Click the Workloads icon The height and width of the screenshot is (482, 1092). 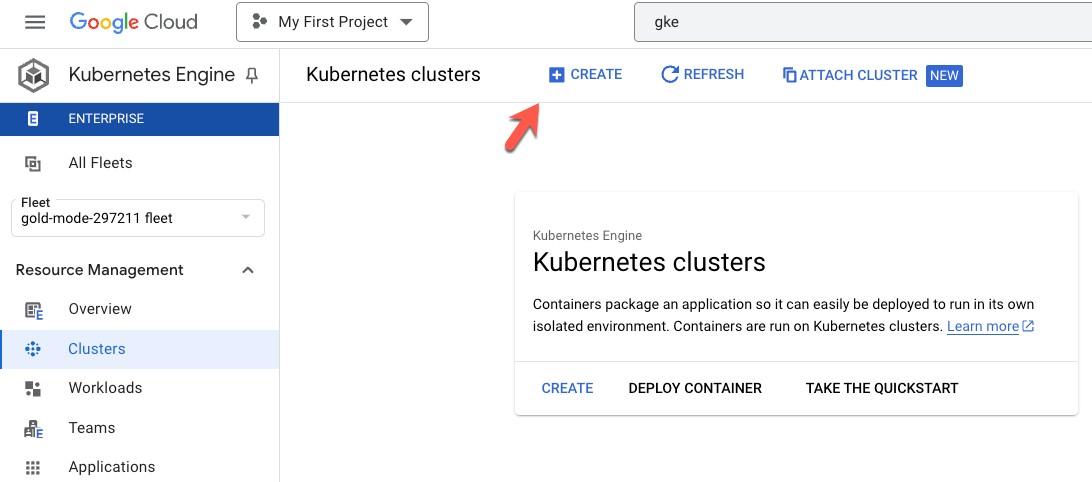click(33, 389)
